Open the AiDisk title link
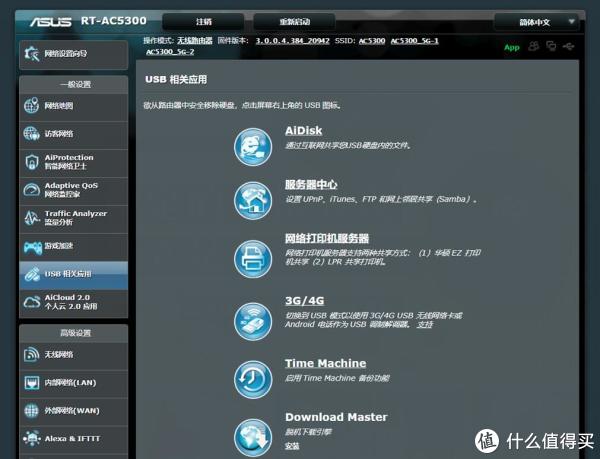This screenshot has width=600, height=459. point(303,130)
